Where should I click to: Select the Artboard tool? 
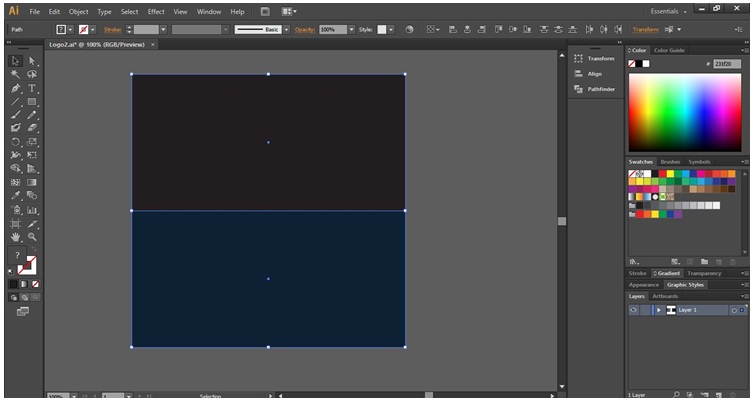pyautogui.click(x=15, y=224)
